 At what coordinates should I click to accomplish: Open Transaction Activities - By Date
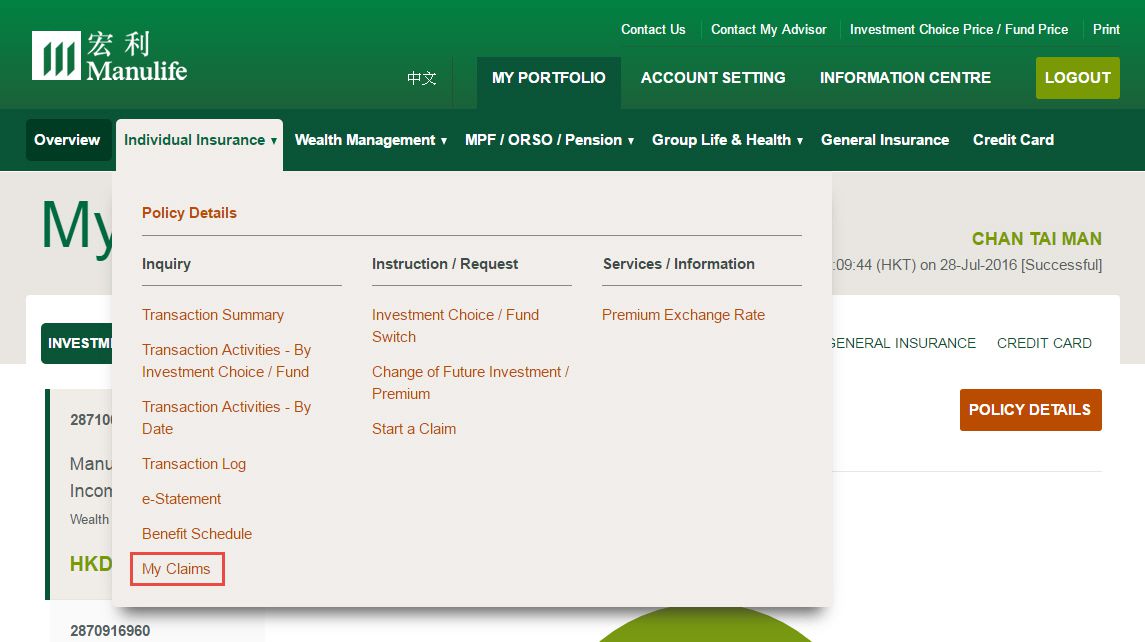tap(226, 418)
